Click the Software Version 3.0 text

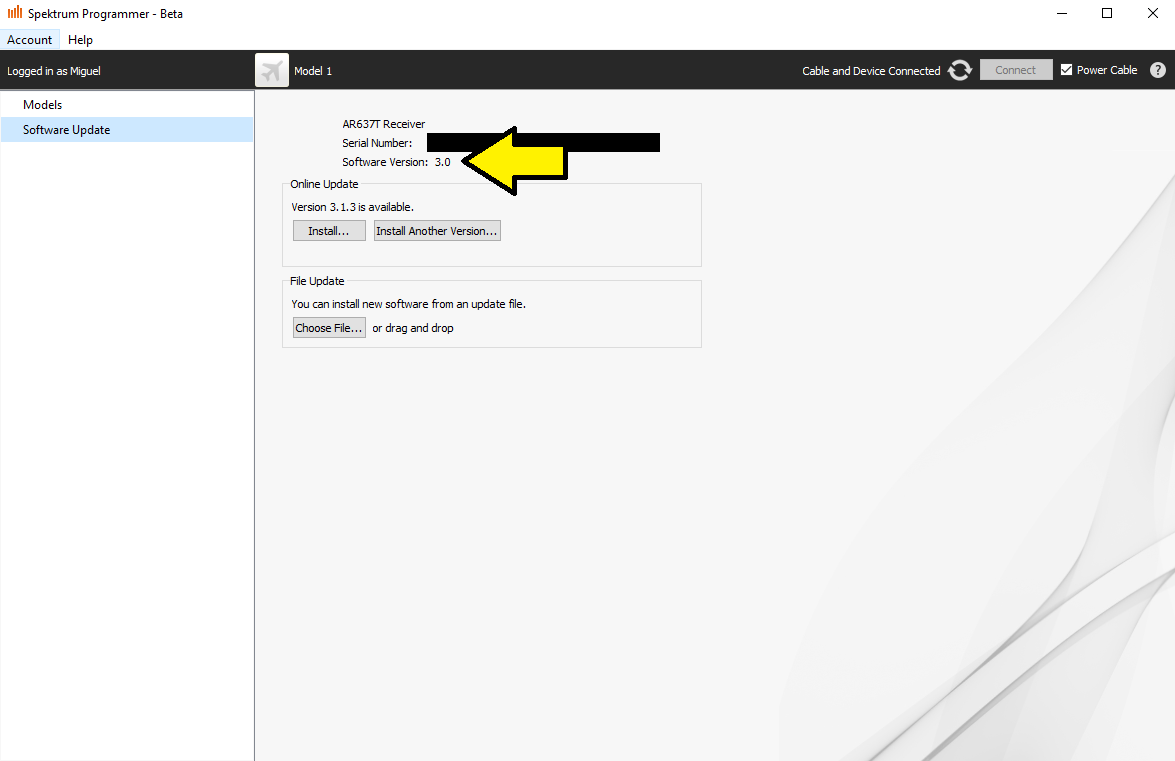[396, 162]
